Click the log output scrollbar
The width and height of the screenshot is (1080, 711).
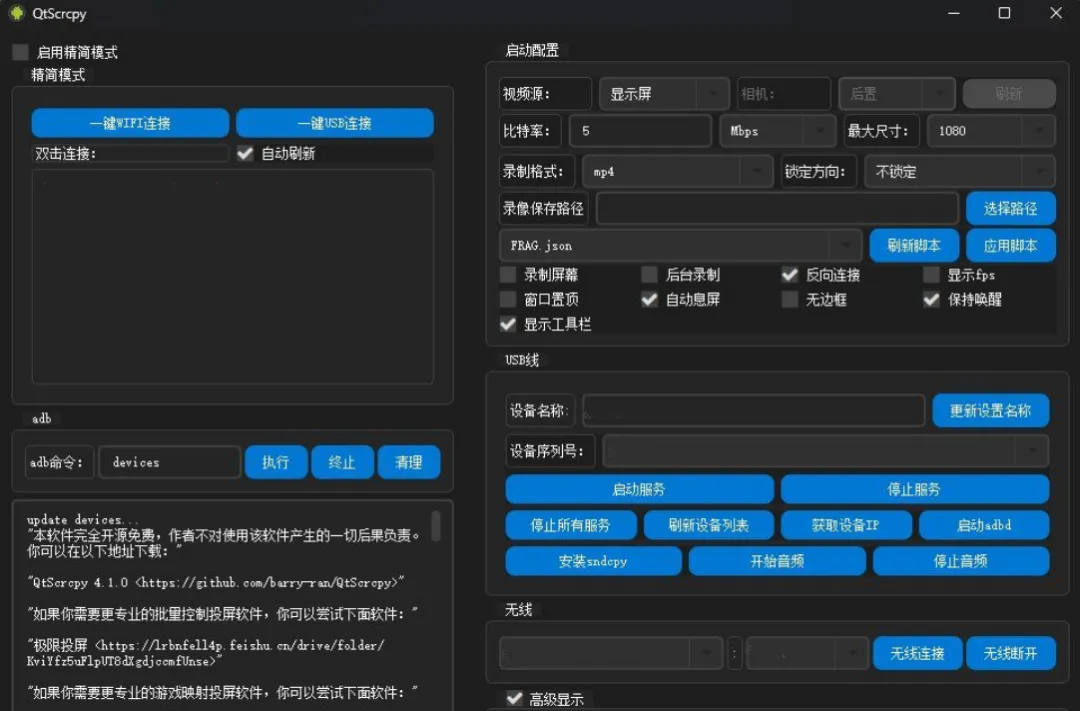pyautogui.click(x=435, y=526)
